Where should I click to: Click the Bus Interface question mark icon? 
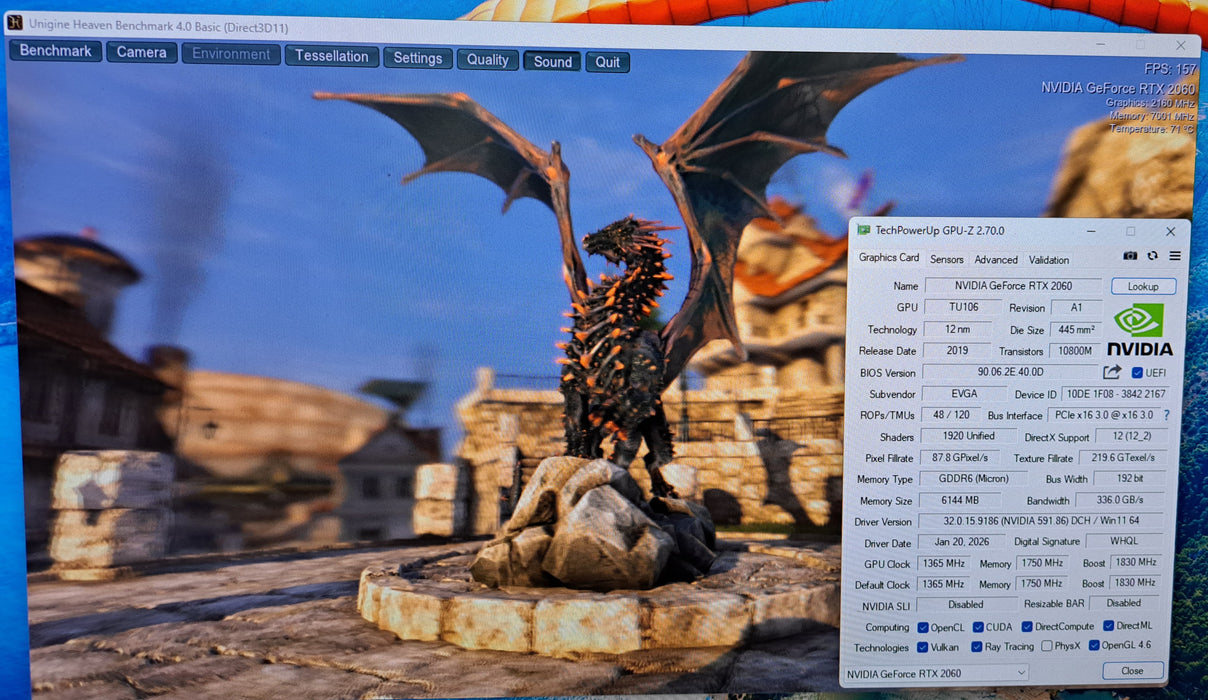(x=1166, y=415)
